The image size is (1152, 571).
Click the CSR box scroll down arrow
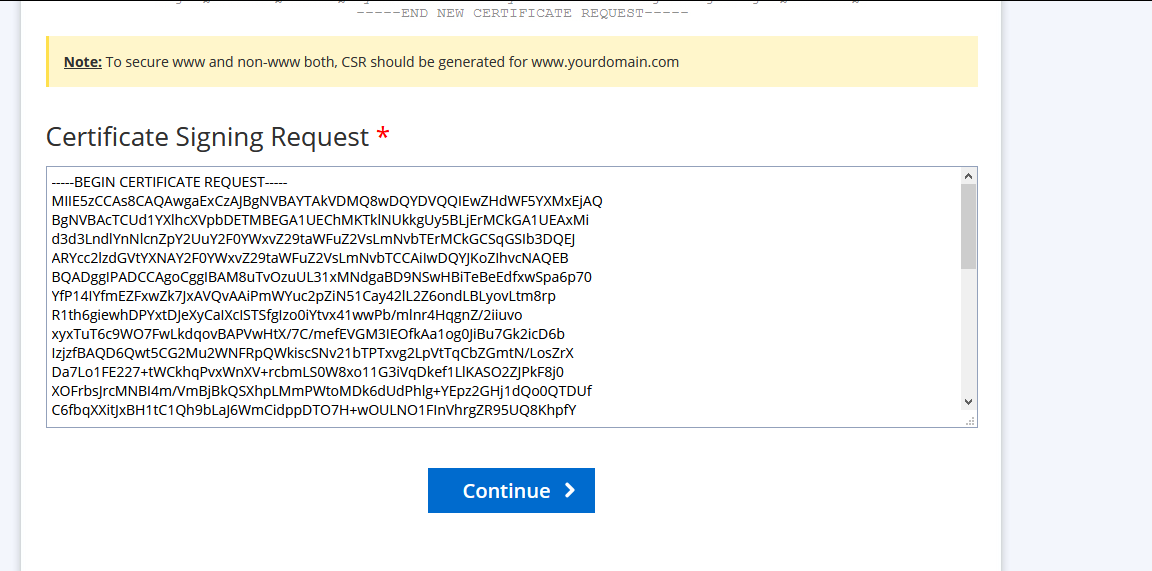968,401
